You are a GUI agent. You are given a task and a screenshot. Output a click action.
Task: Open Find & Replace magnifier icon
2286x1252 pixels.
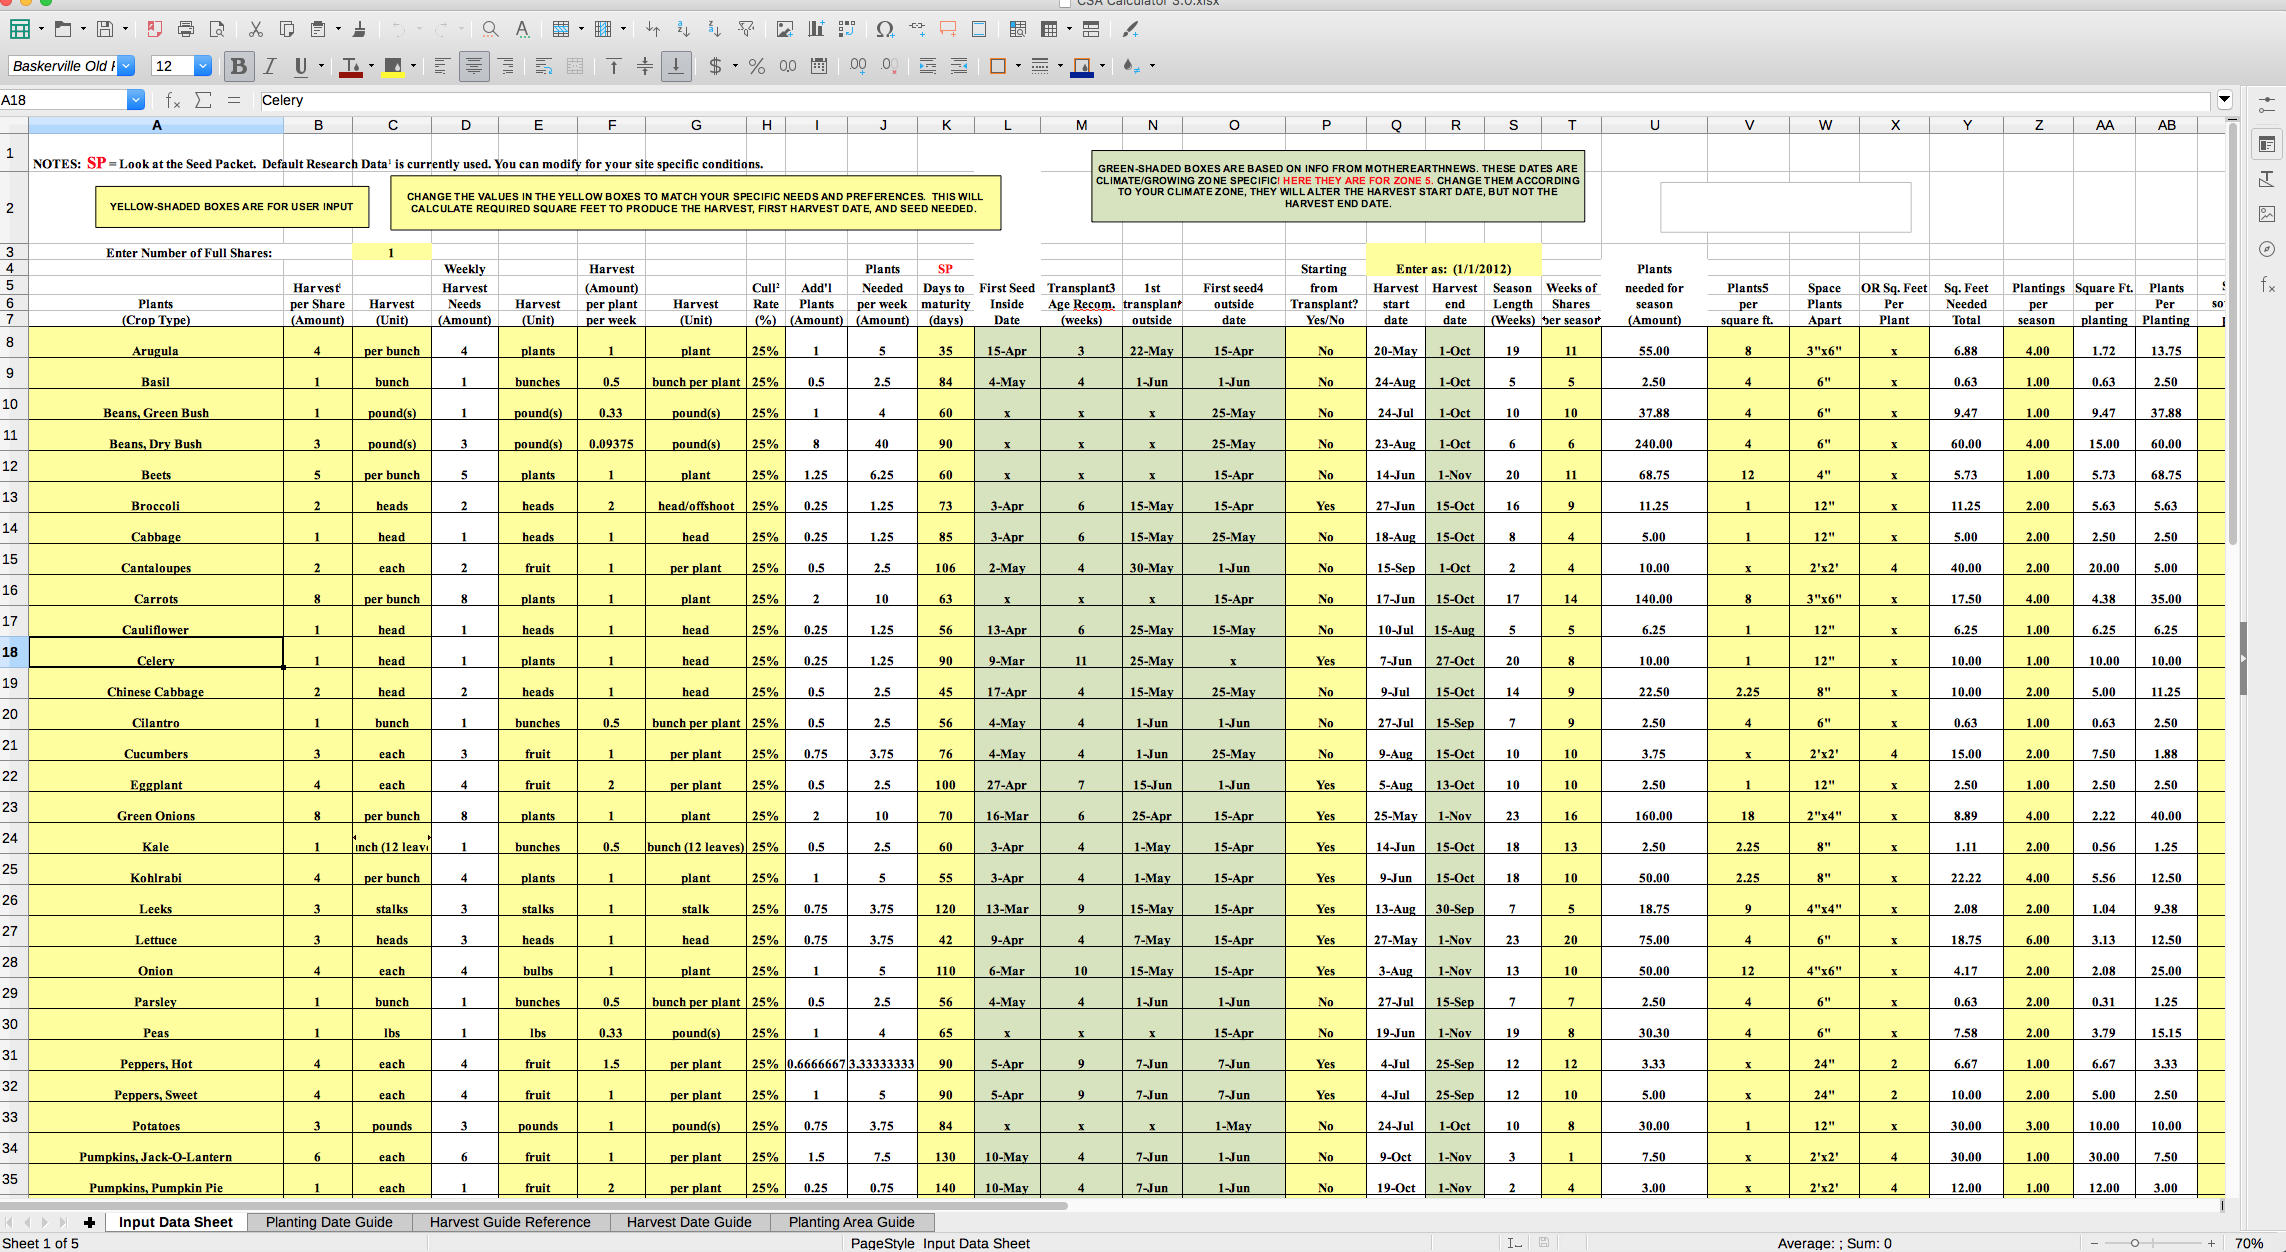(x=490, y=30)
